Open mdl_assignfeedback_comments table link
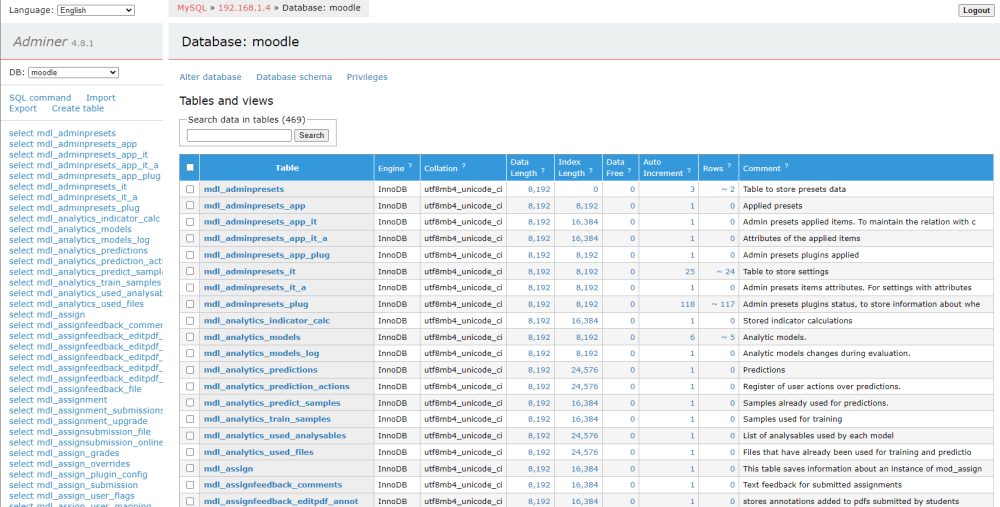This screenshot has width=1000, height=507. tap(273, 485)
